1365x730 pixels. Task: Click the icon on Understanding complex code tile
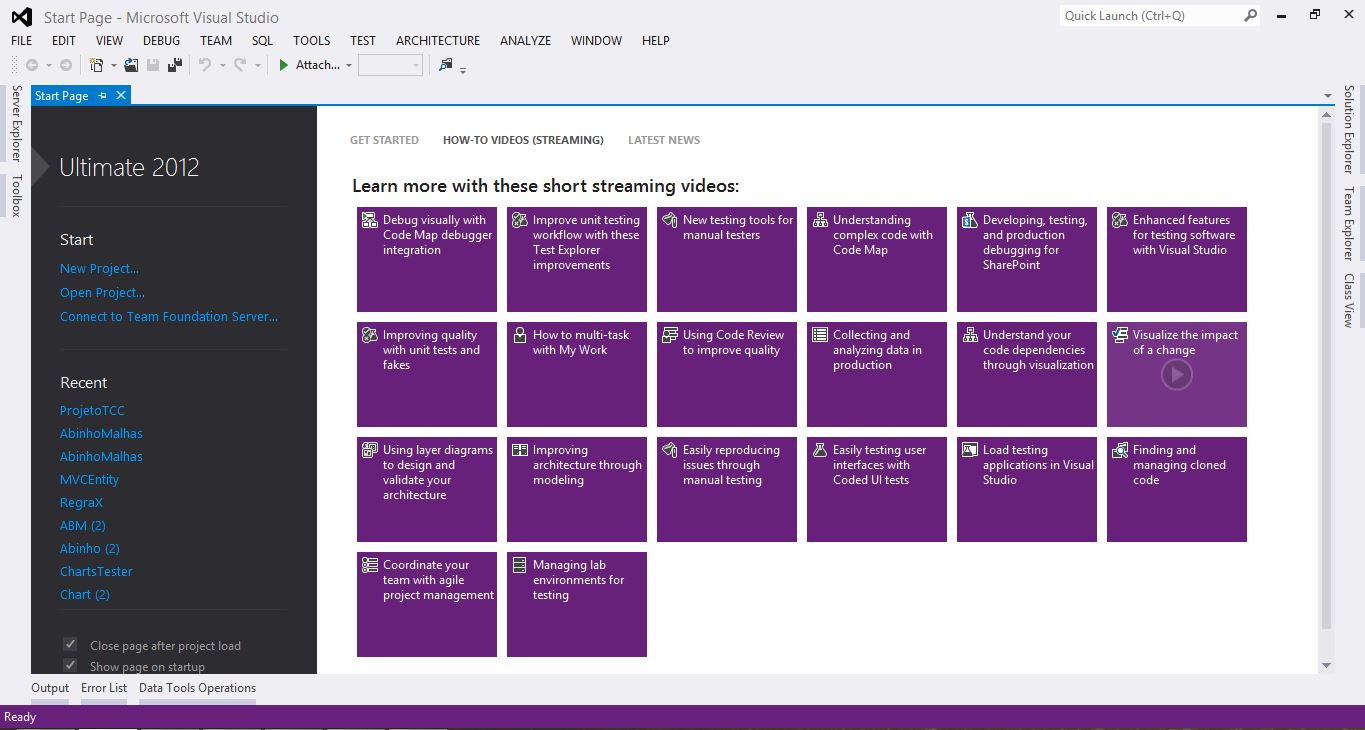(x=820, y=220)
